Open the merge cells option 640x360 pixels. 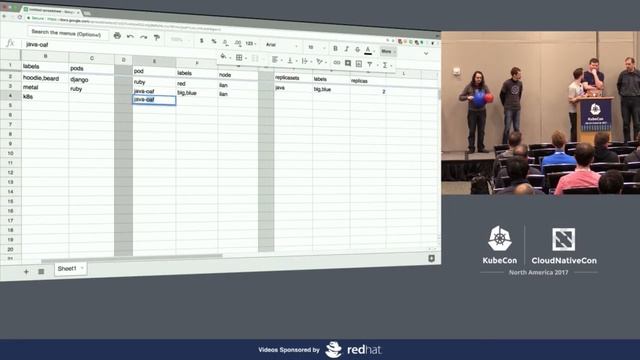tap(256, 58)
